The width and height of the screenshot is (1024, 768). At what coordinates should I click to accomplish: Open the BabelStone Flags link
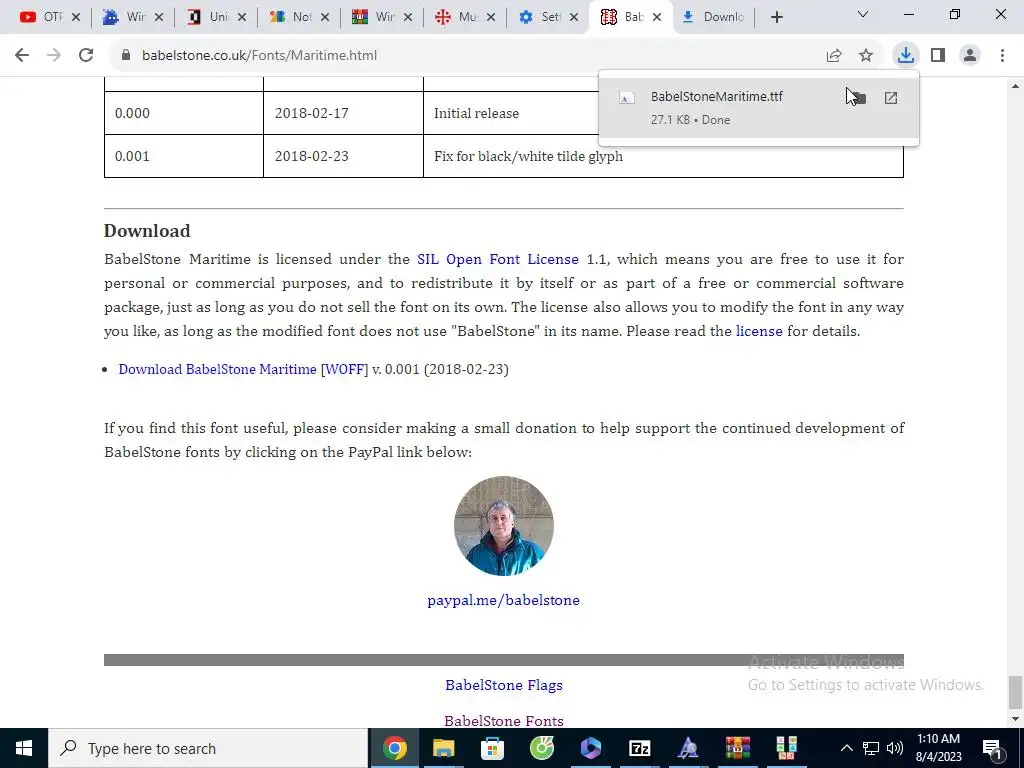504,685
